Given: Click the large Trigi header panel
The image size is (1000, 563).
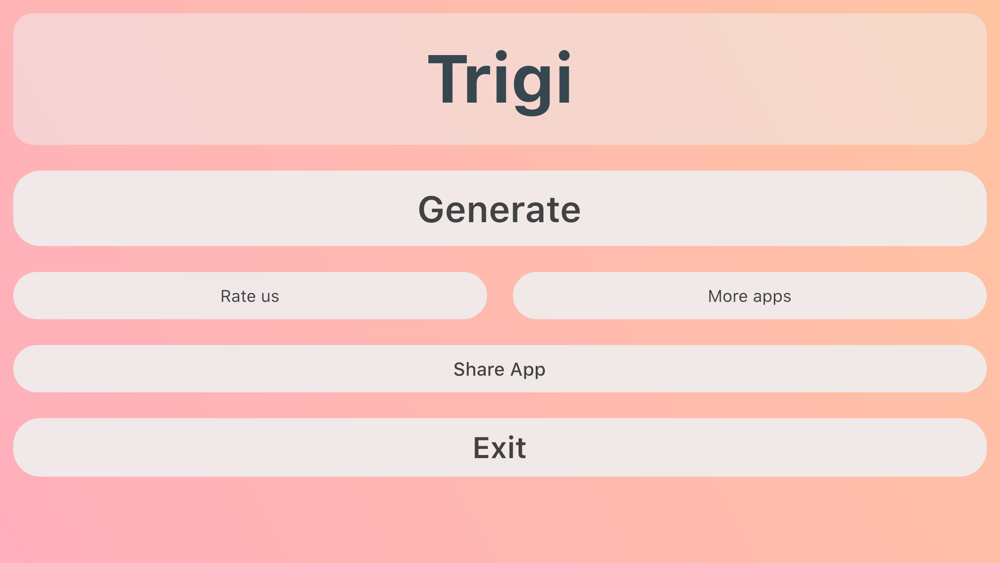Looking at the screenshot, I should (x=500, y=79).
